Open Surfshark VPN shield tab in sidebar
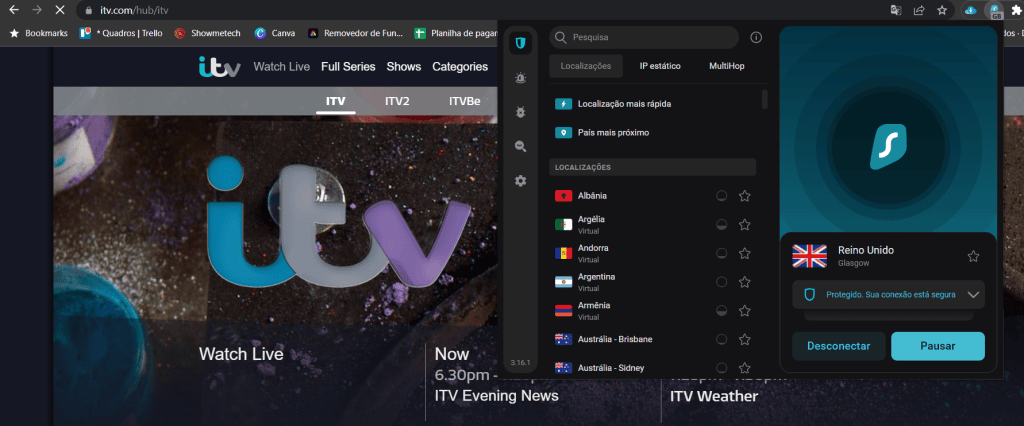The height and width of the screenshot is (426, 1024). tap(520, 43)
